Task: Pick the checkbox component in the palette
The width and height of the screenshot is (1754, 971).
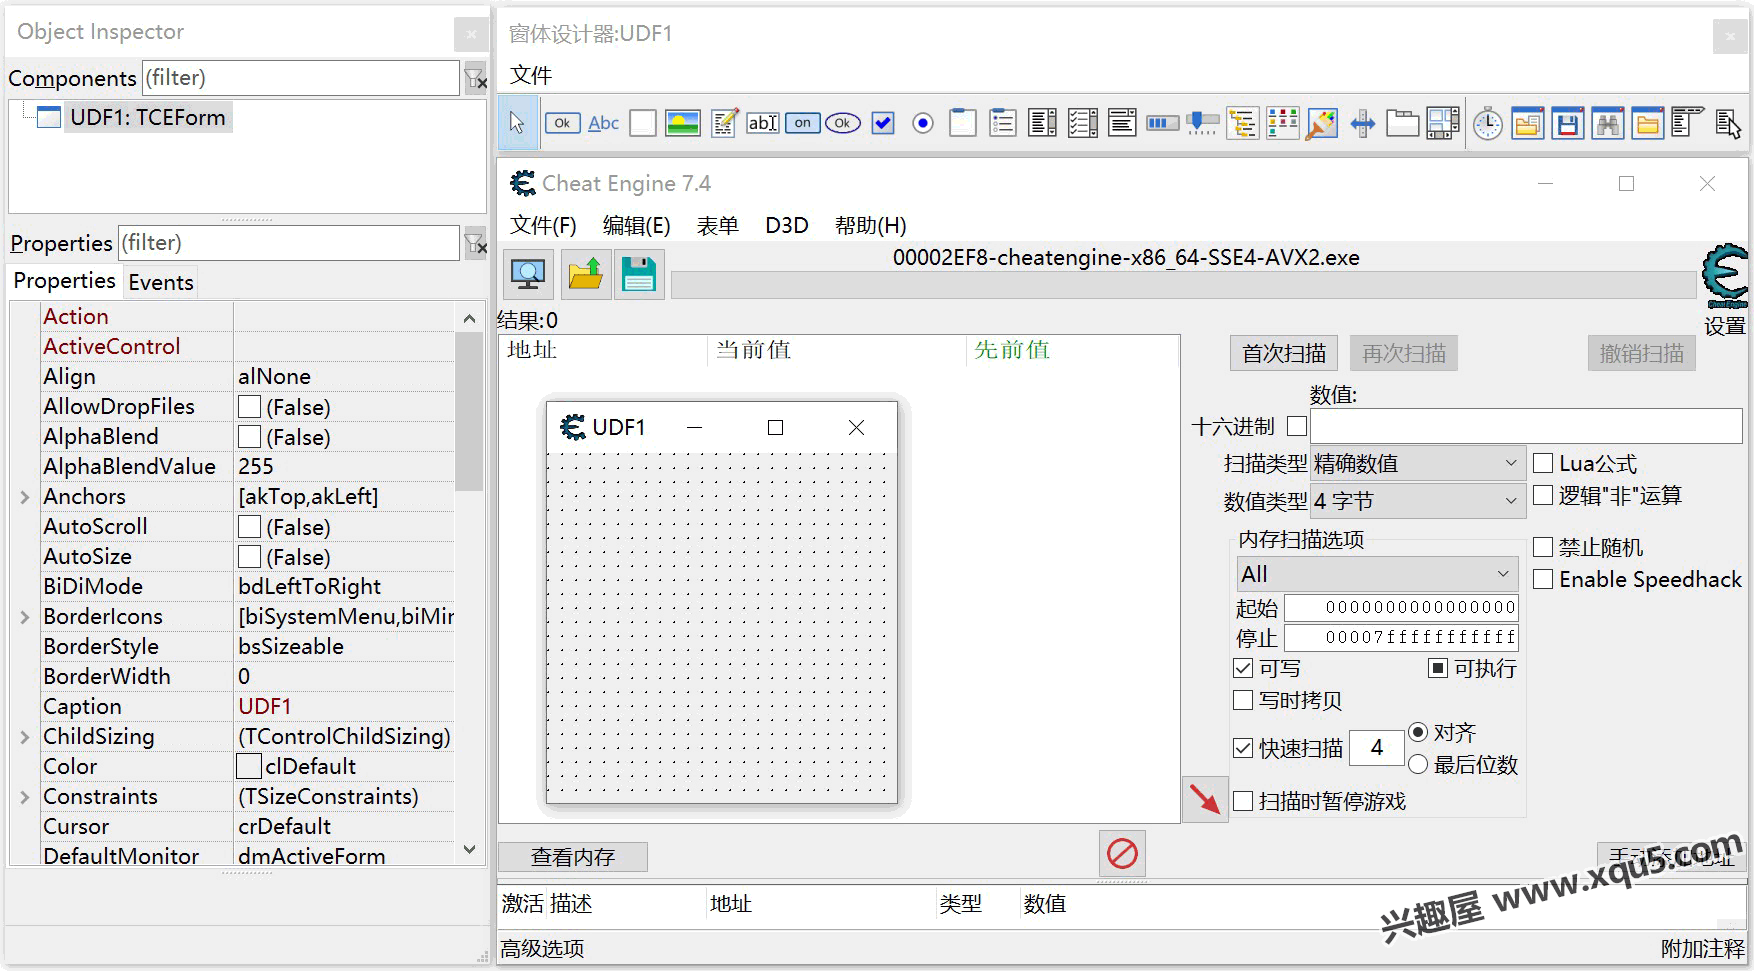Action: click(883, 123)
